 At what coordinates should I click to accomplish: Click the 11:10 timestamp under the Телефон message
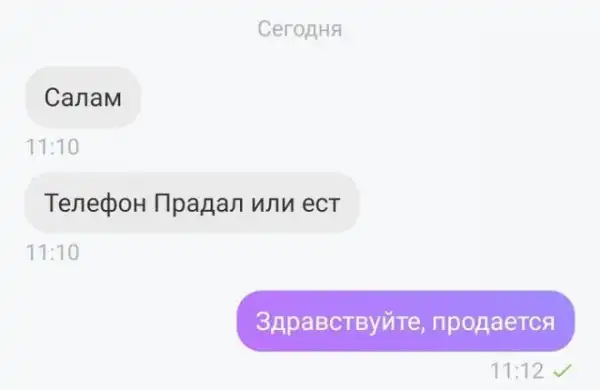click(x=53, y=253)
